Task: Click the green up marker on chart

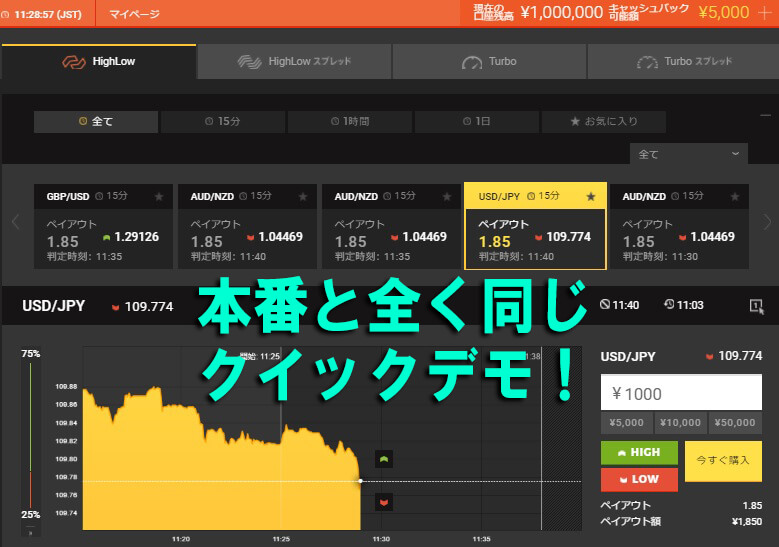Action: 384,459
